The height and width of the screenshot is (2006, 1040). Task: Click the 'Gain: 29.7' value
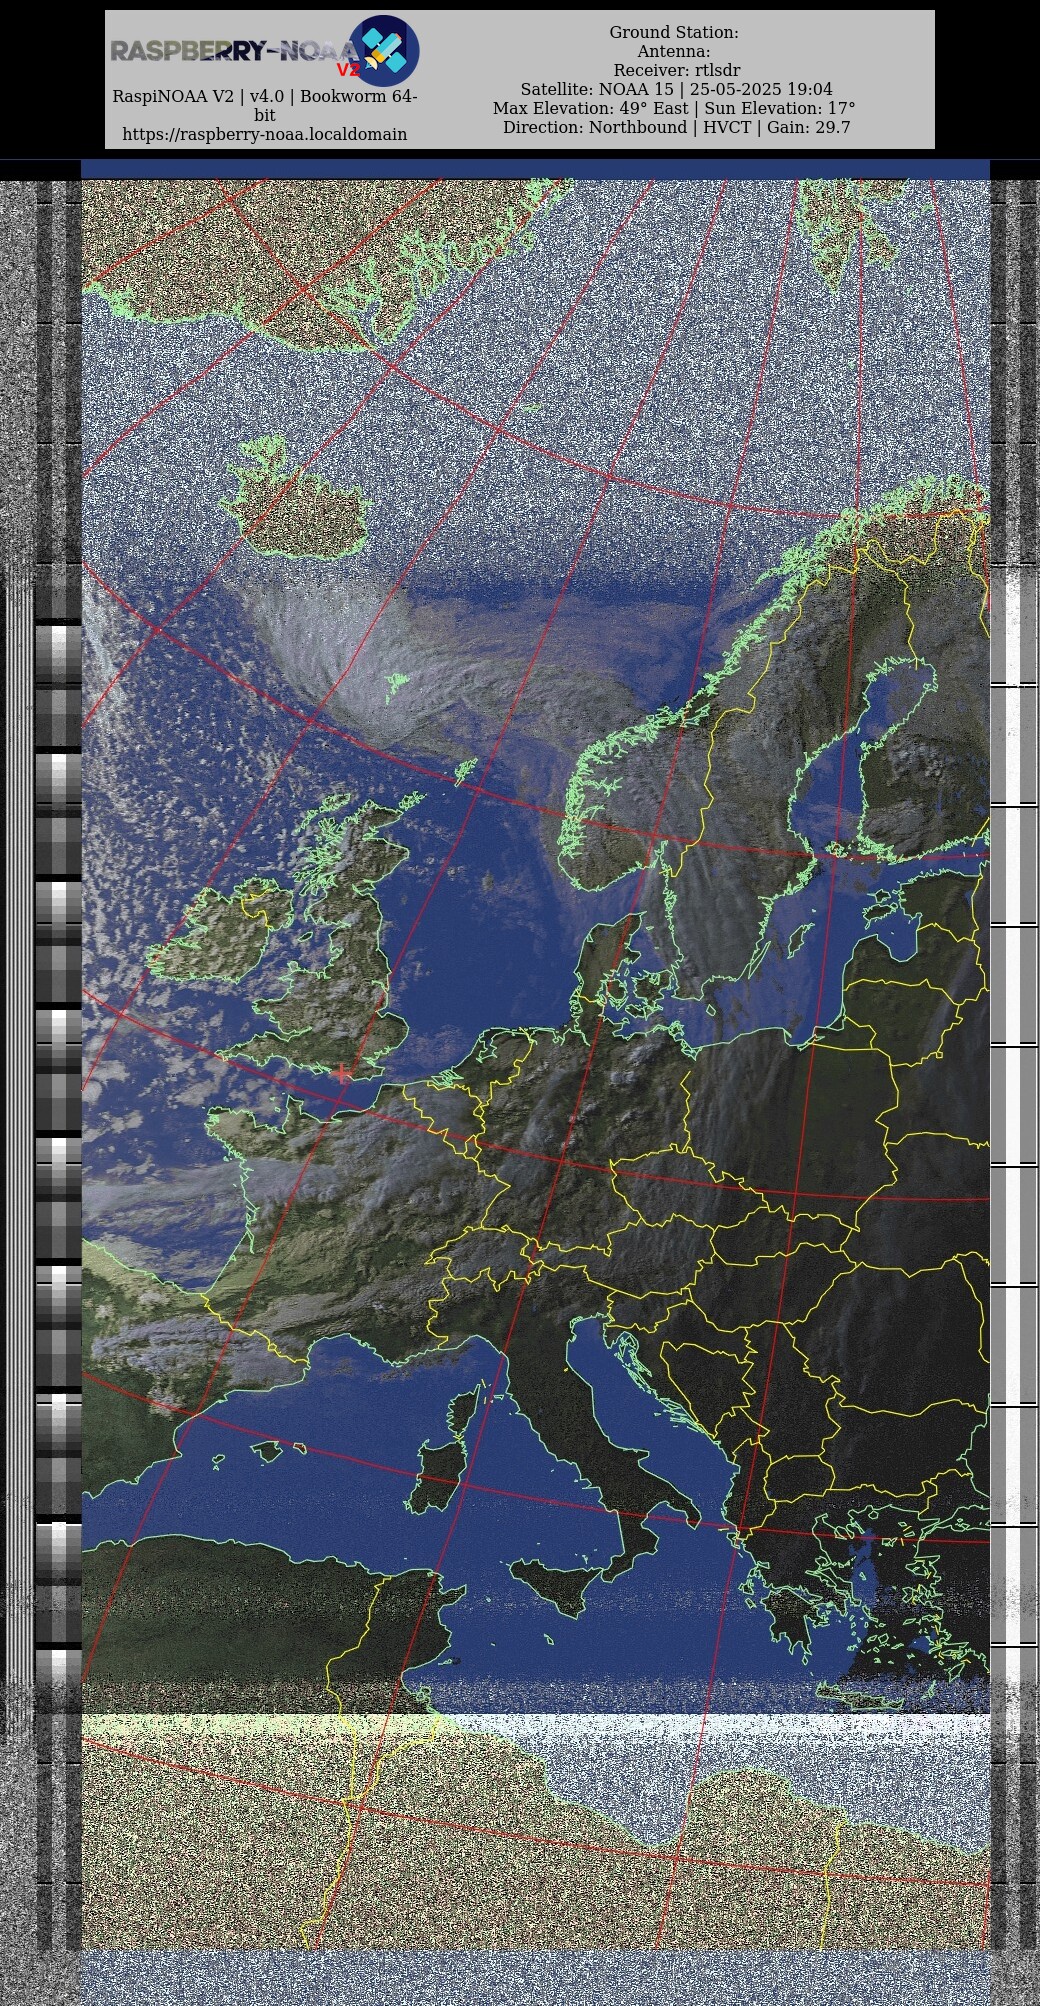[x=809, y=128]
